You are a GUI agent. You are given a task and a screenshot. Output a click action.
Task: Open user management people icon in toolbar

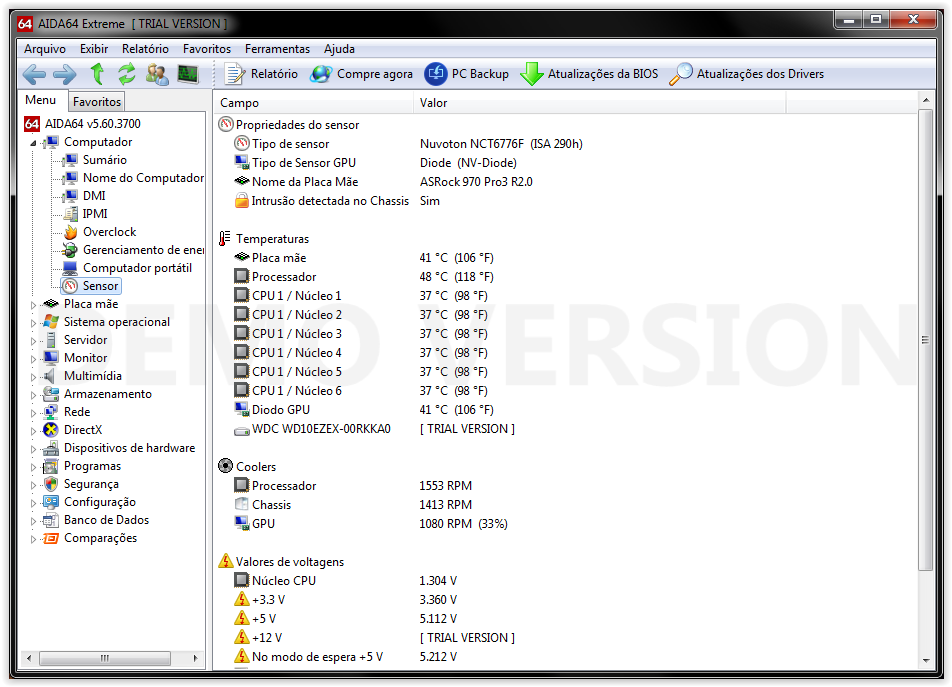[x=157, y=74]
